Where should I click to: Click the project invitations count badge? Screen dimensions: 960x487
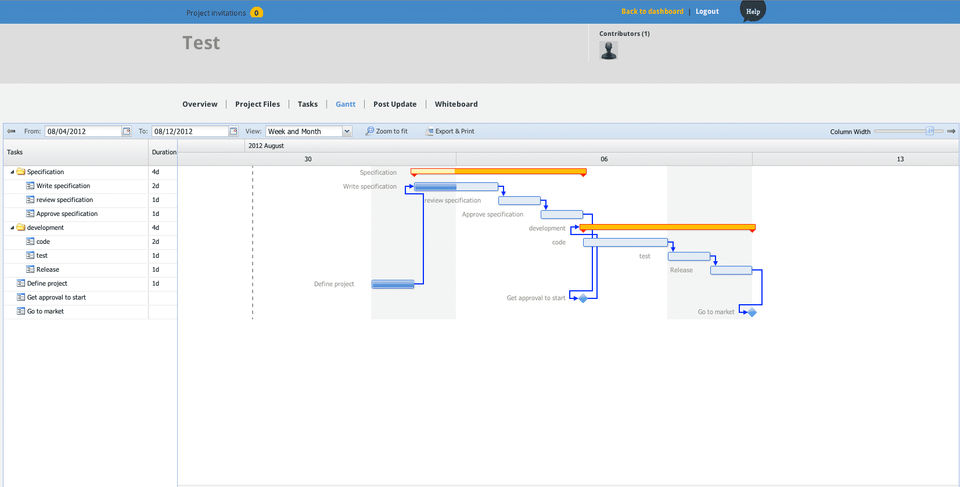(x=257, y=12)
